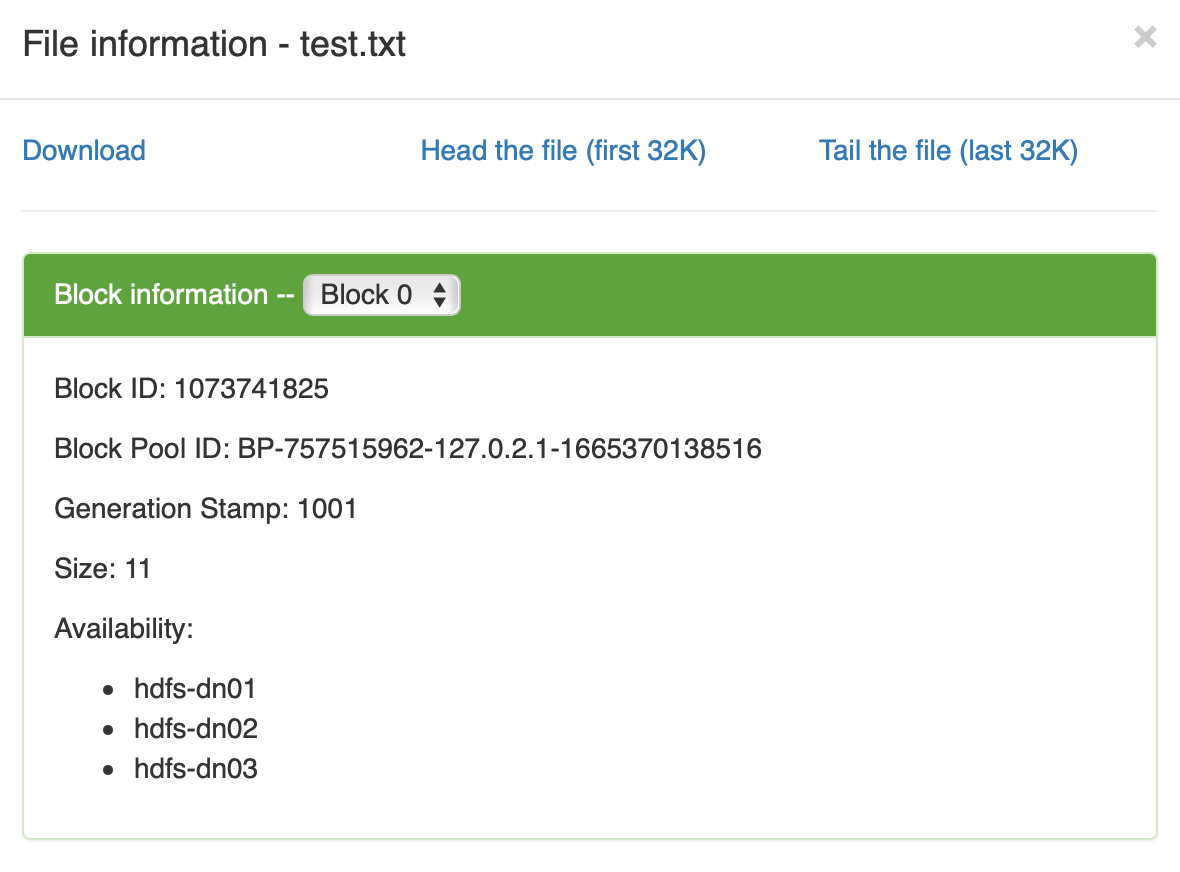Screen dimensions: 1180x872
Task: Click the Download link
Action: [84, 151]
